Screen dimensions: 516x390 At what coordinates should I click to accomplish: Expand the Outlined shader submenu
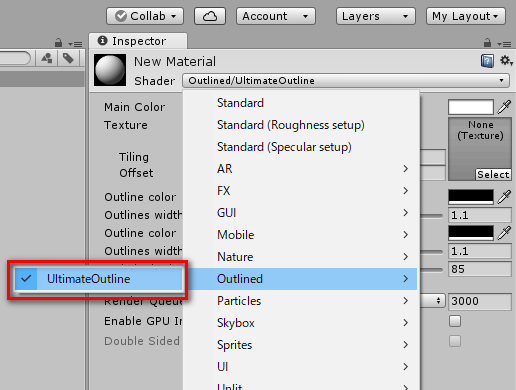[300, 279]
